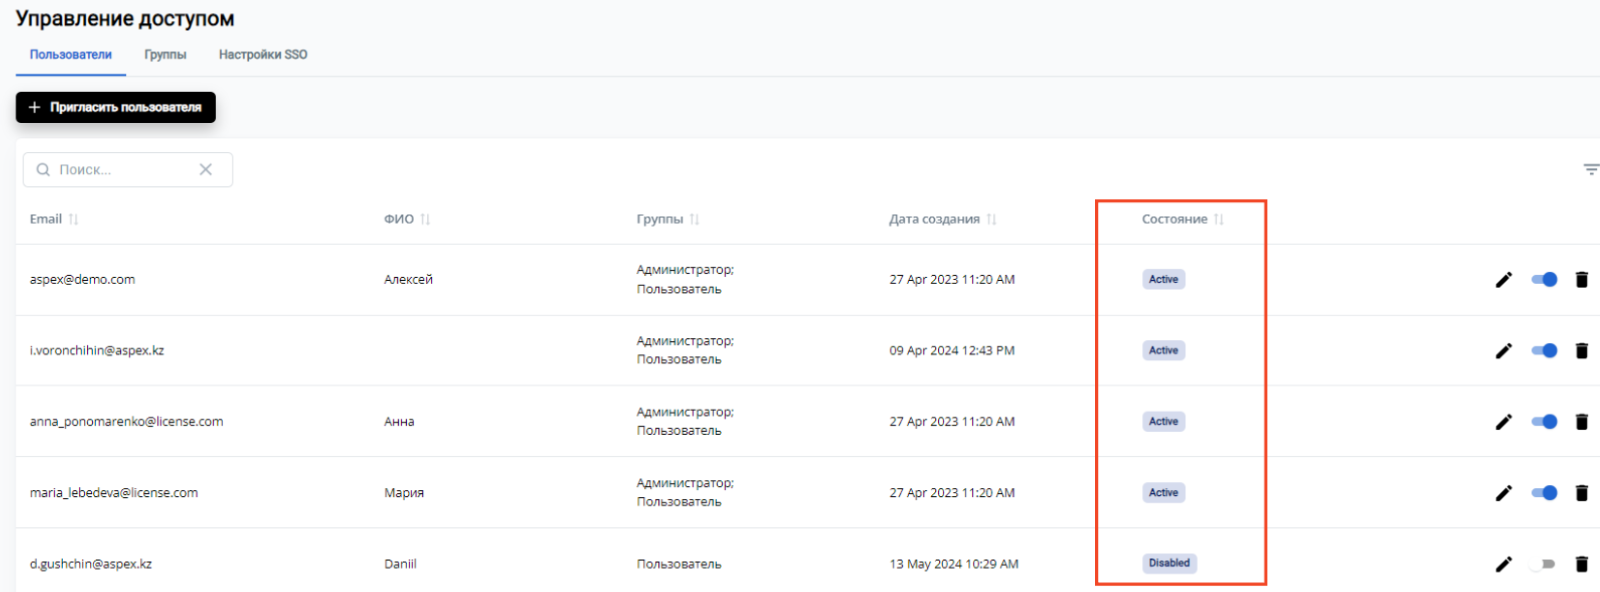Click the magnifier icon in search box

point(43,170)
